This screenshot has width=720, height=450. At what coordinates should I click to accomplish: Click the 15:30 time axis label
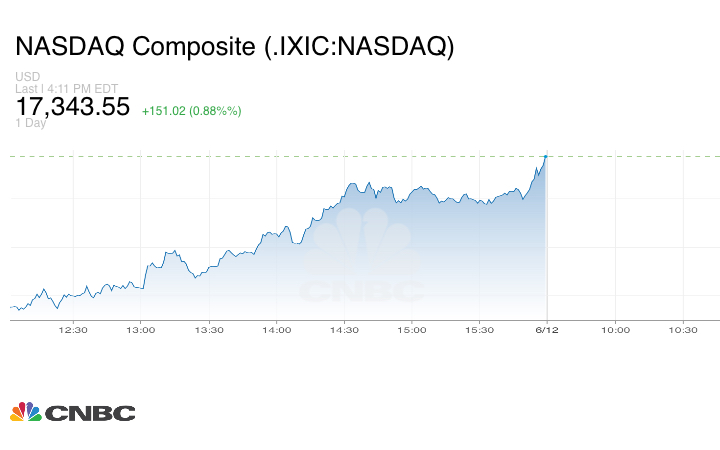point(480,329)
